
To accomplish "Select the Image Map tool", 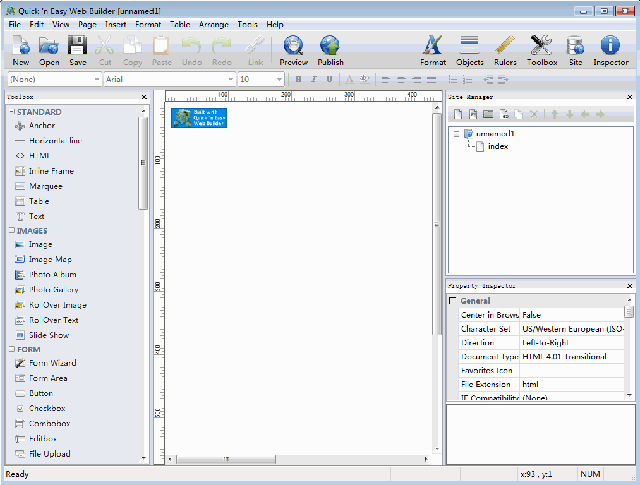I will tap(43, 259).
